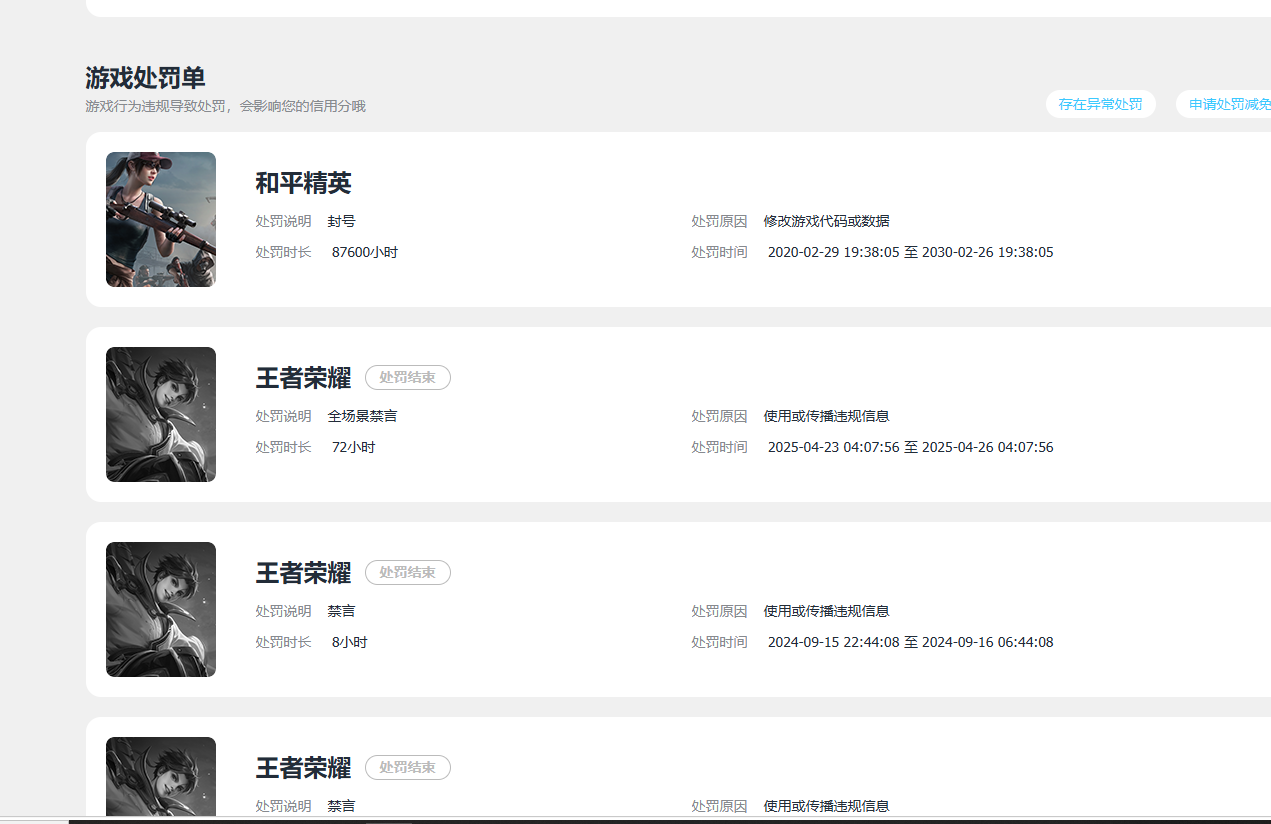
Task: Click 王者荣耀 title in 全场景禁言 card
Action: (x=304, y=378)
